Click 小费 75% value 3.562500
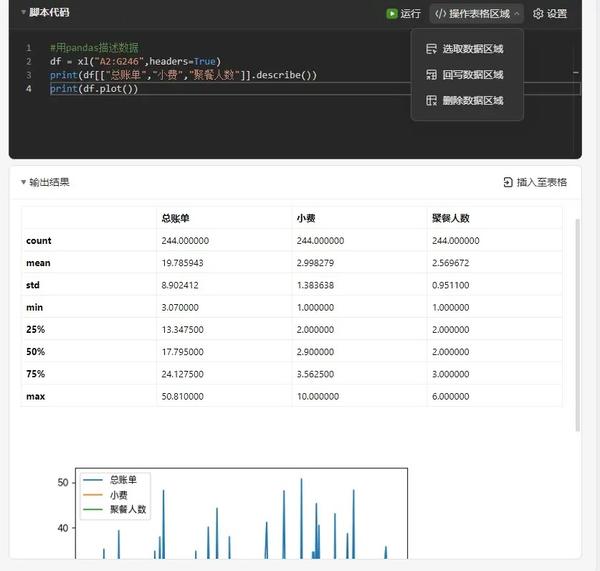The width and height of the screenshot is (600, 571). point(315,374)
